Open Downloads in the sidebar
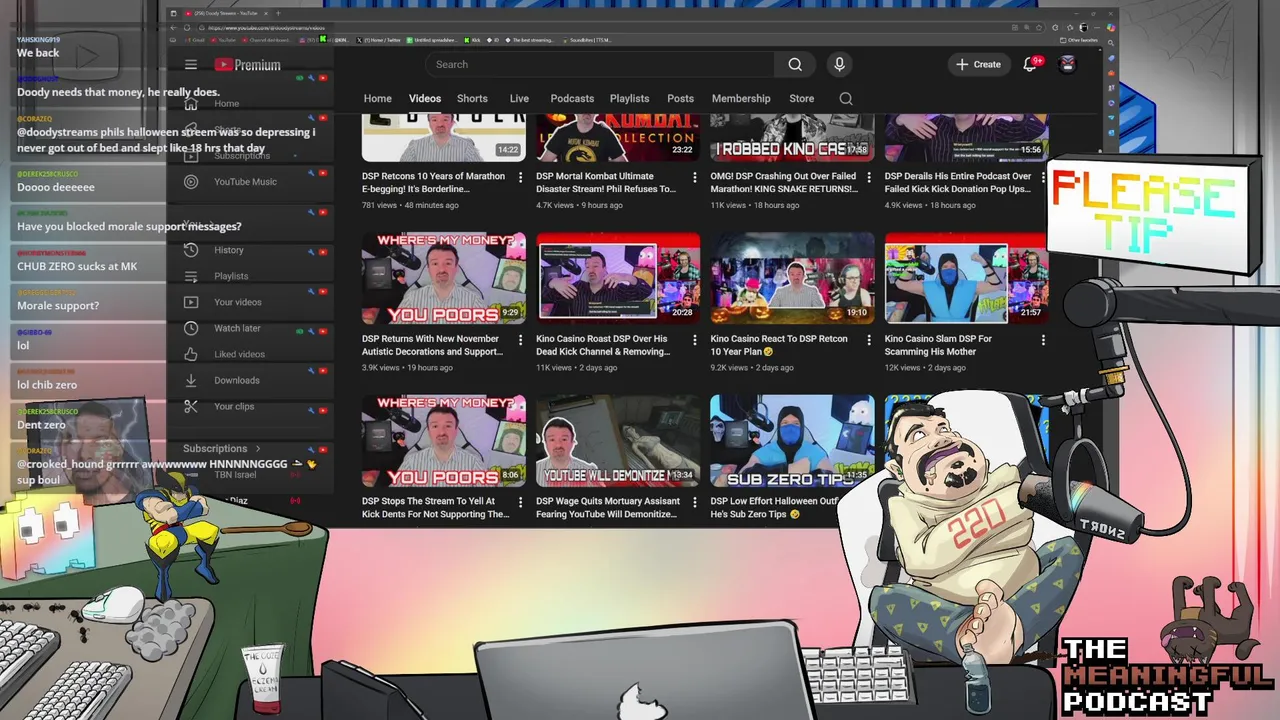Viewport: 1280px width, 720px height. point(237,380)
